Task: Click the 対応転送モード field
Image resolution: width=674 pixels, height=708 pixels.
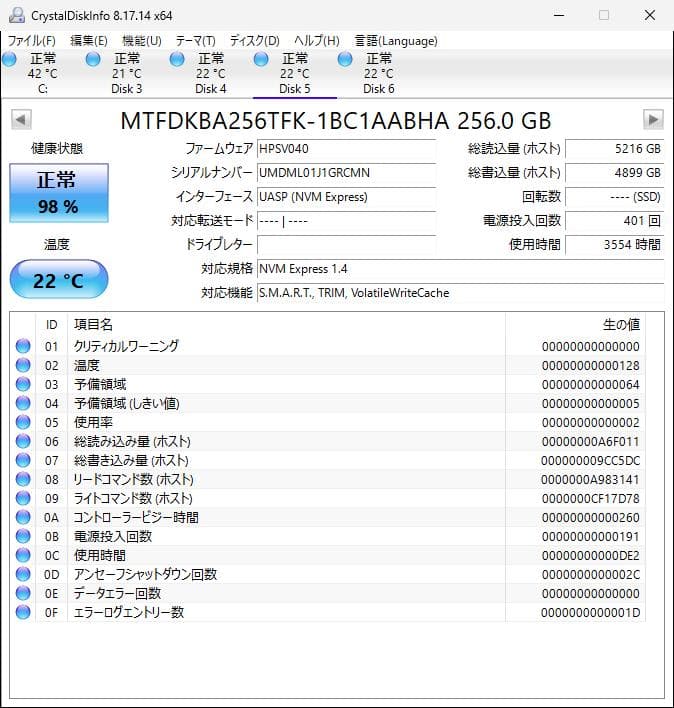Action: point(346,221)
